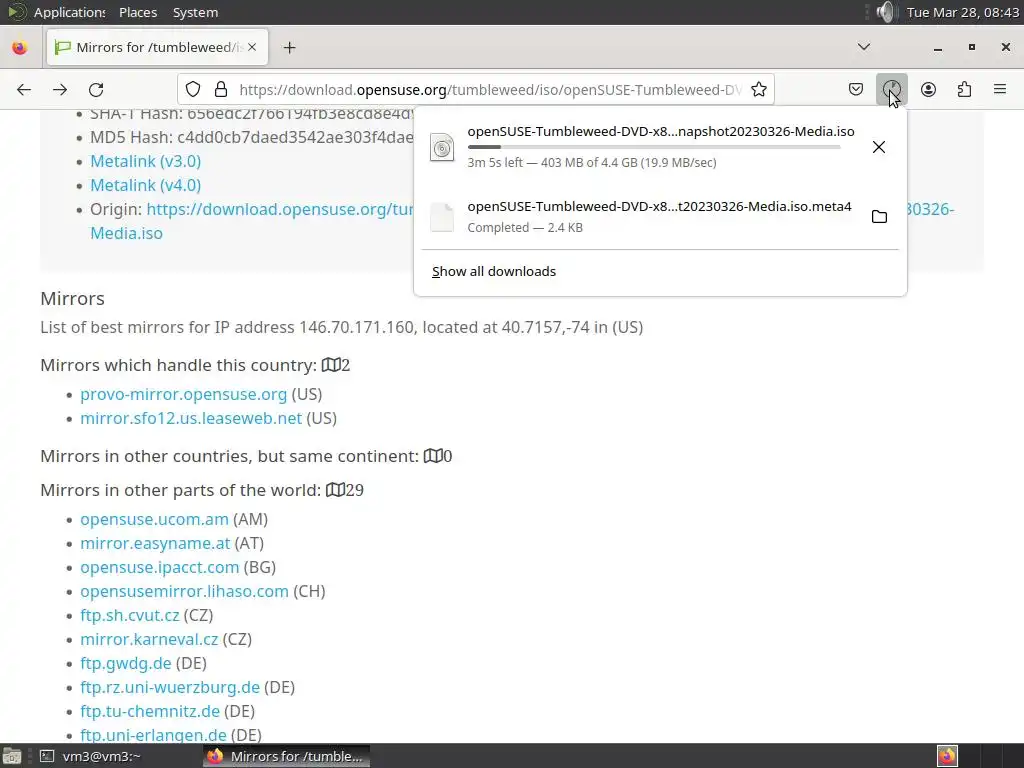Open Firefox application hamburger menu

click(x=1000, y=89)
